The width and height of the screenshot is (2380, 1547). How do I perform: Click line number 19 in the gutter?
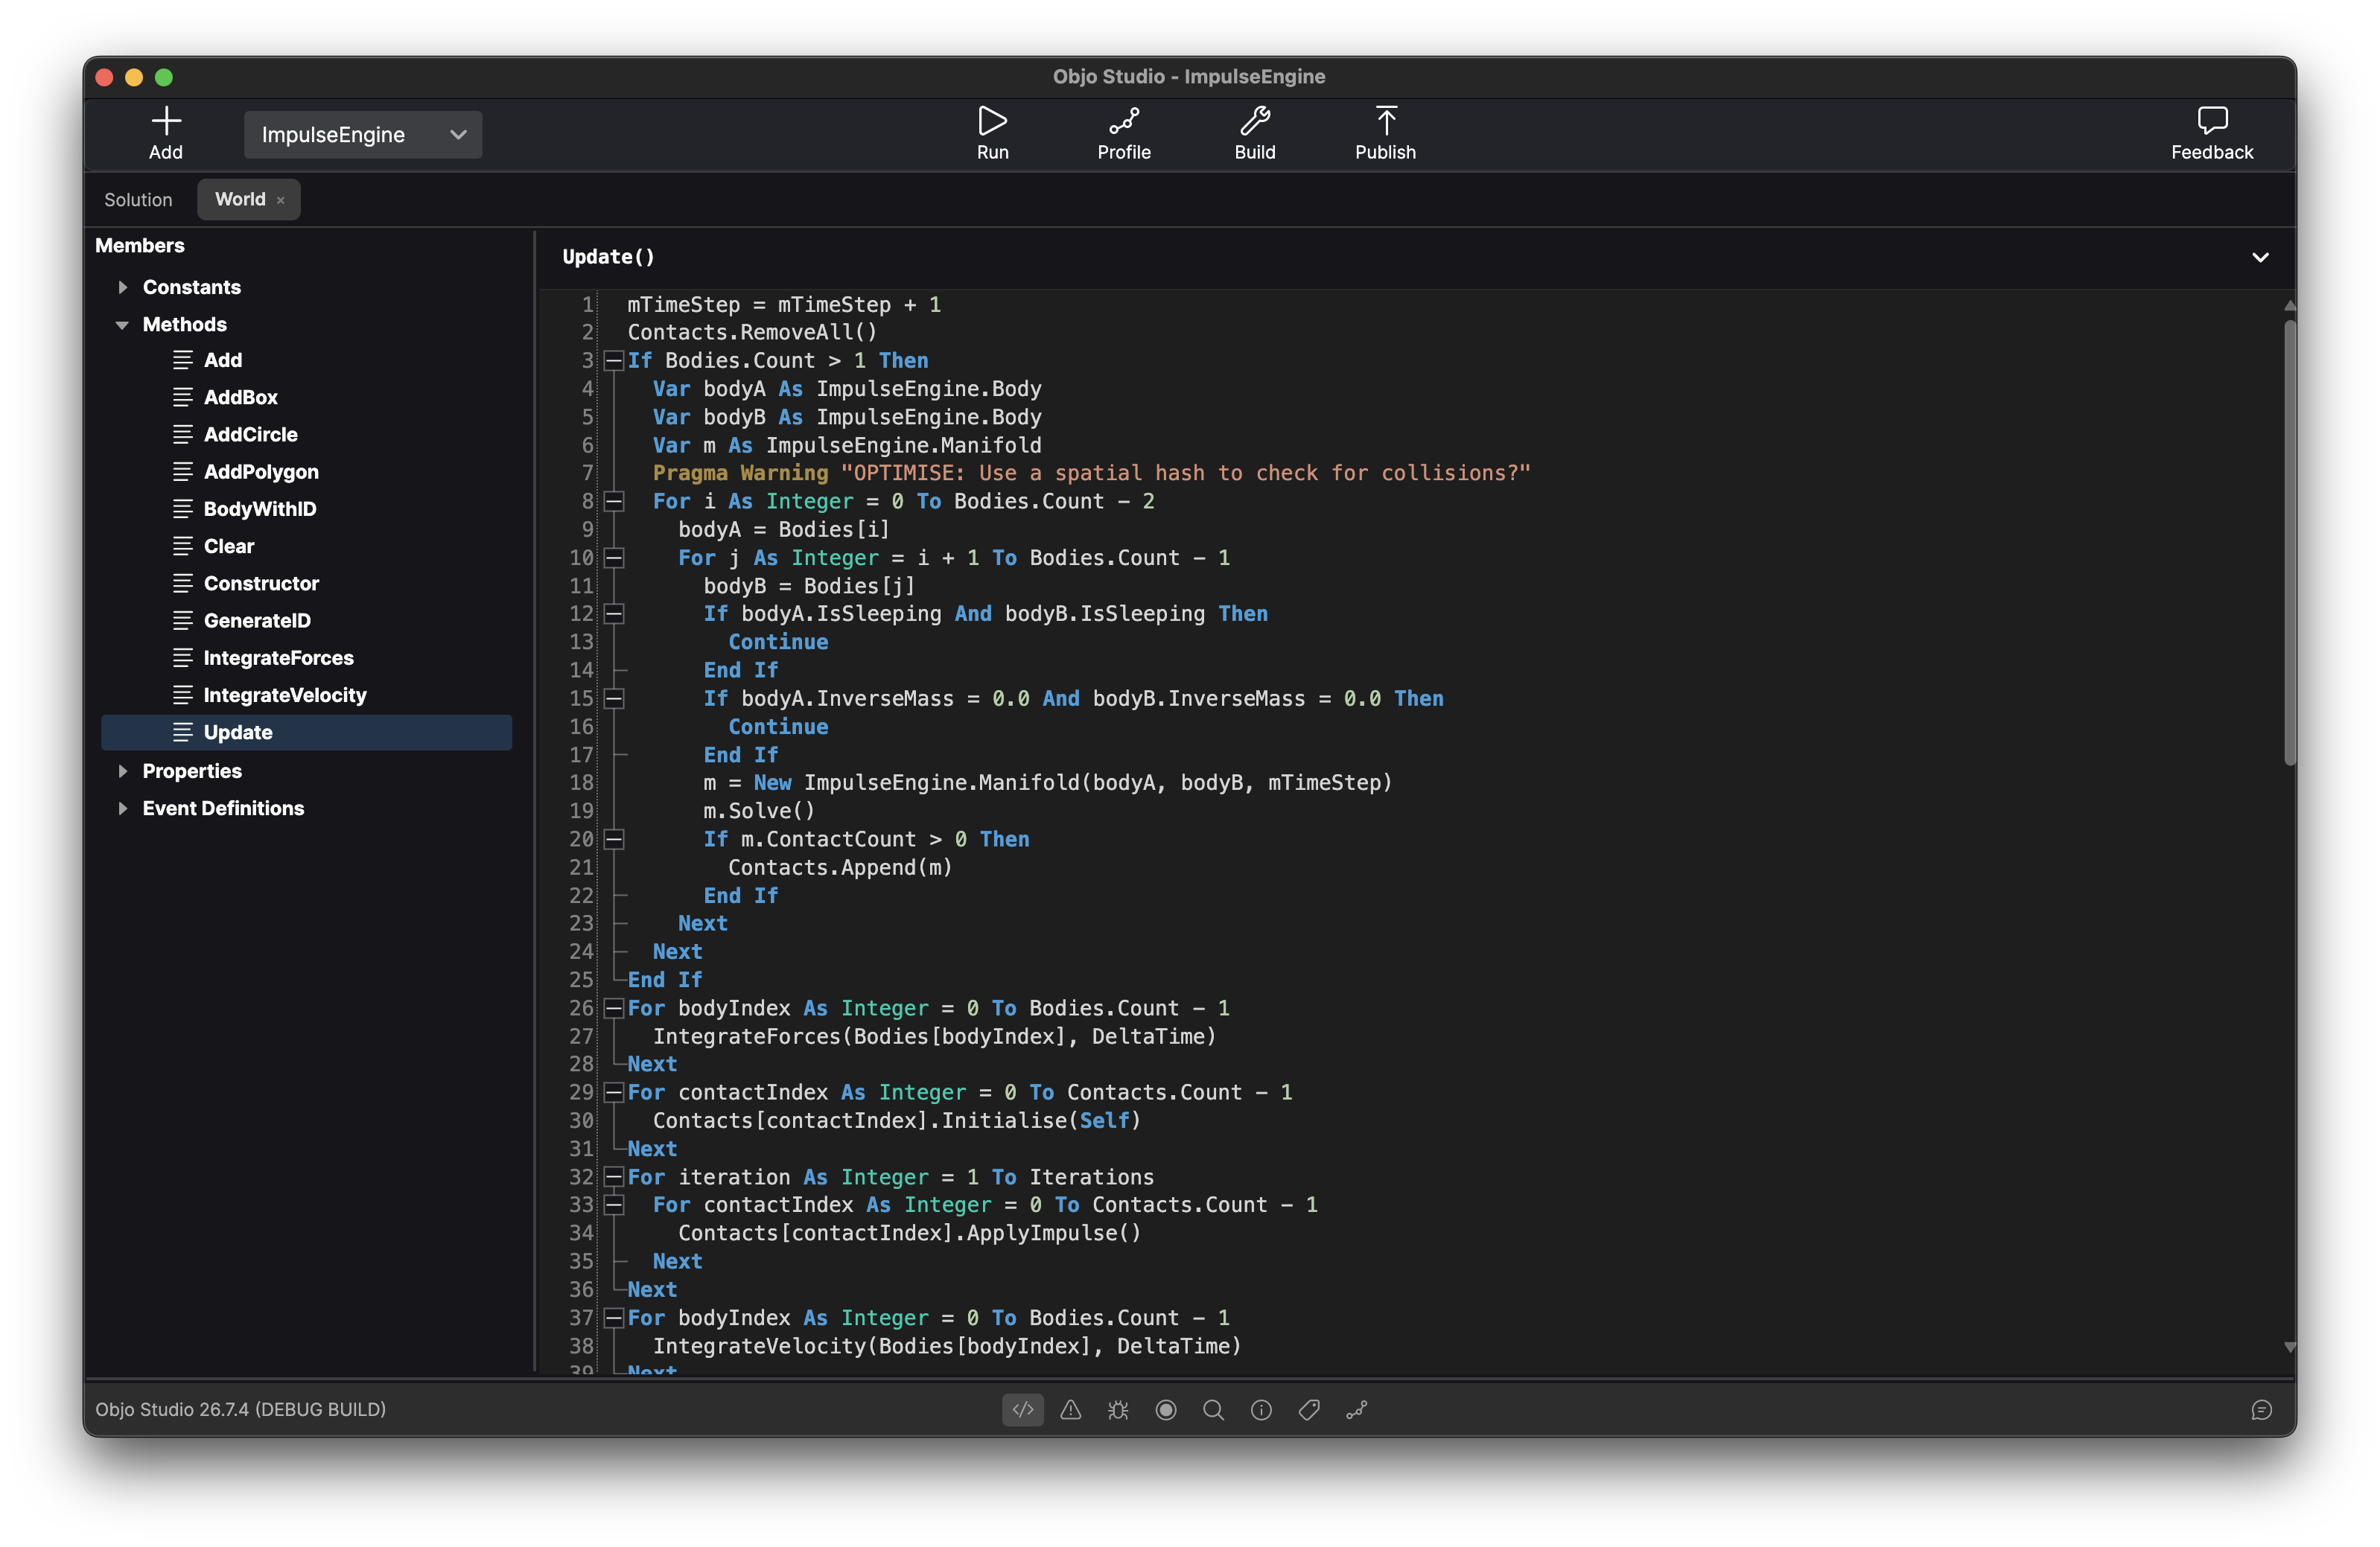pos(581,811)
